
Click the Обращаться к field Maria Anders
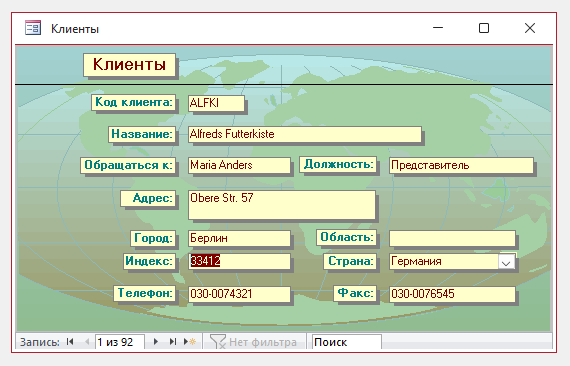[239, 165]
